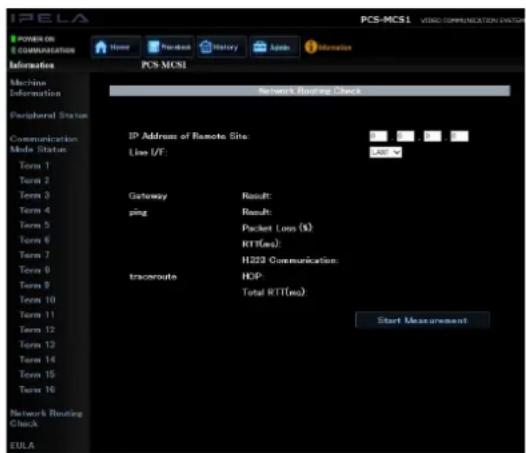Select Term 1 in sidebar

coord(34,165)
